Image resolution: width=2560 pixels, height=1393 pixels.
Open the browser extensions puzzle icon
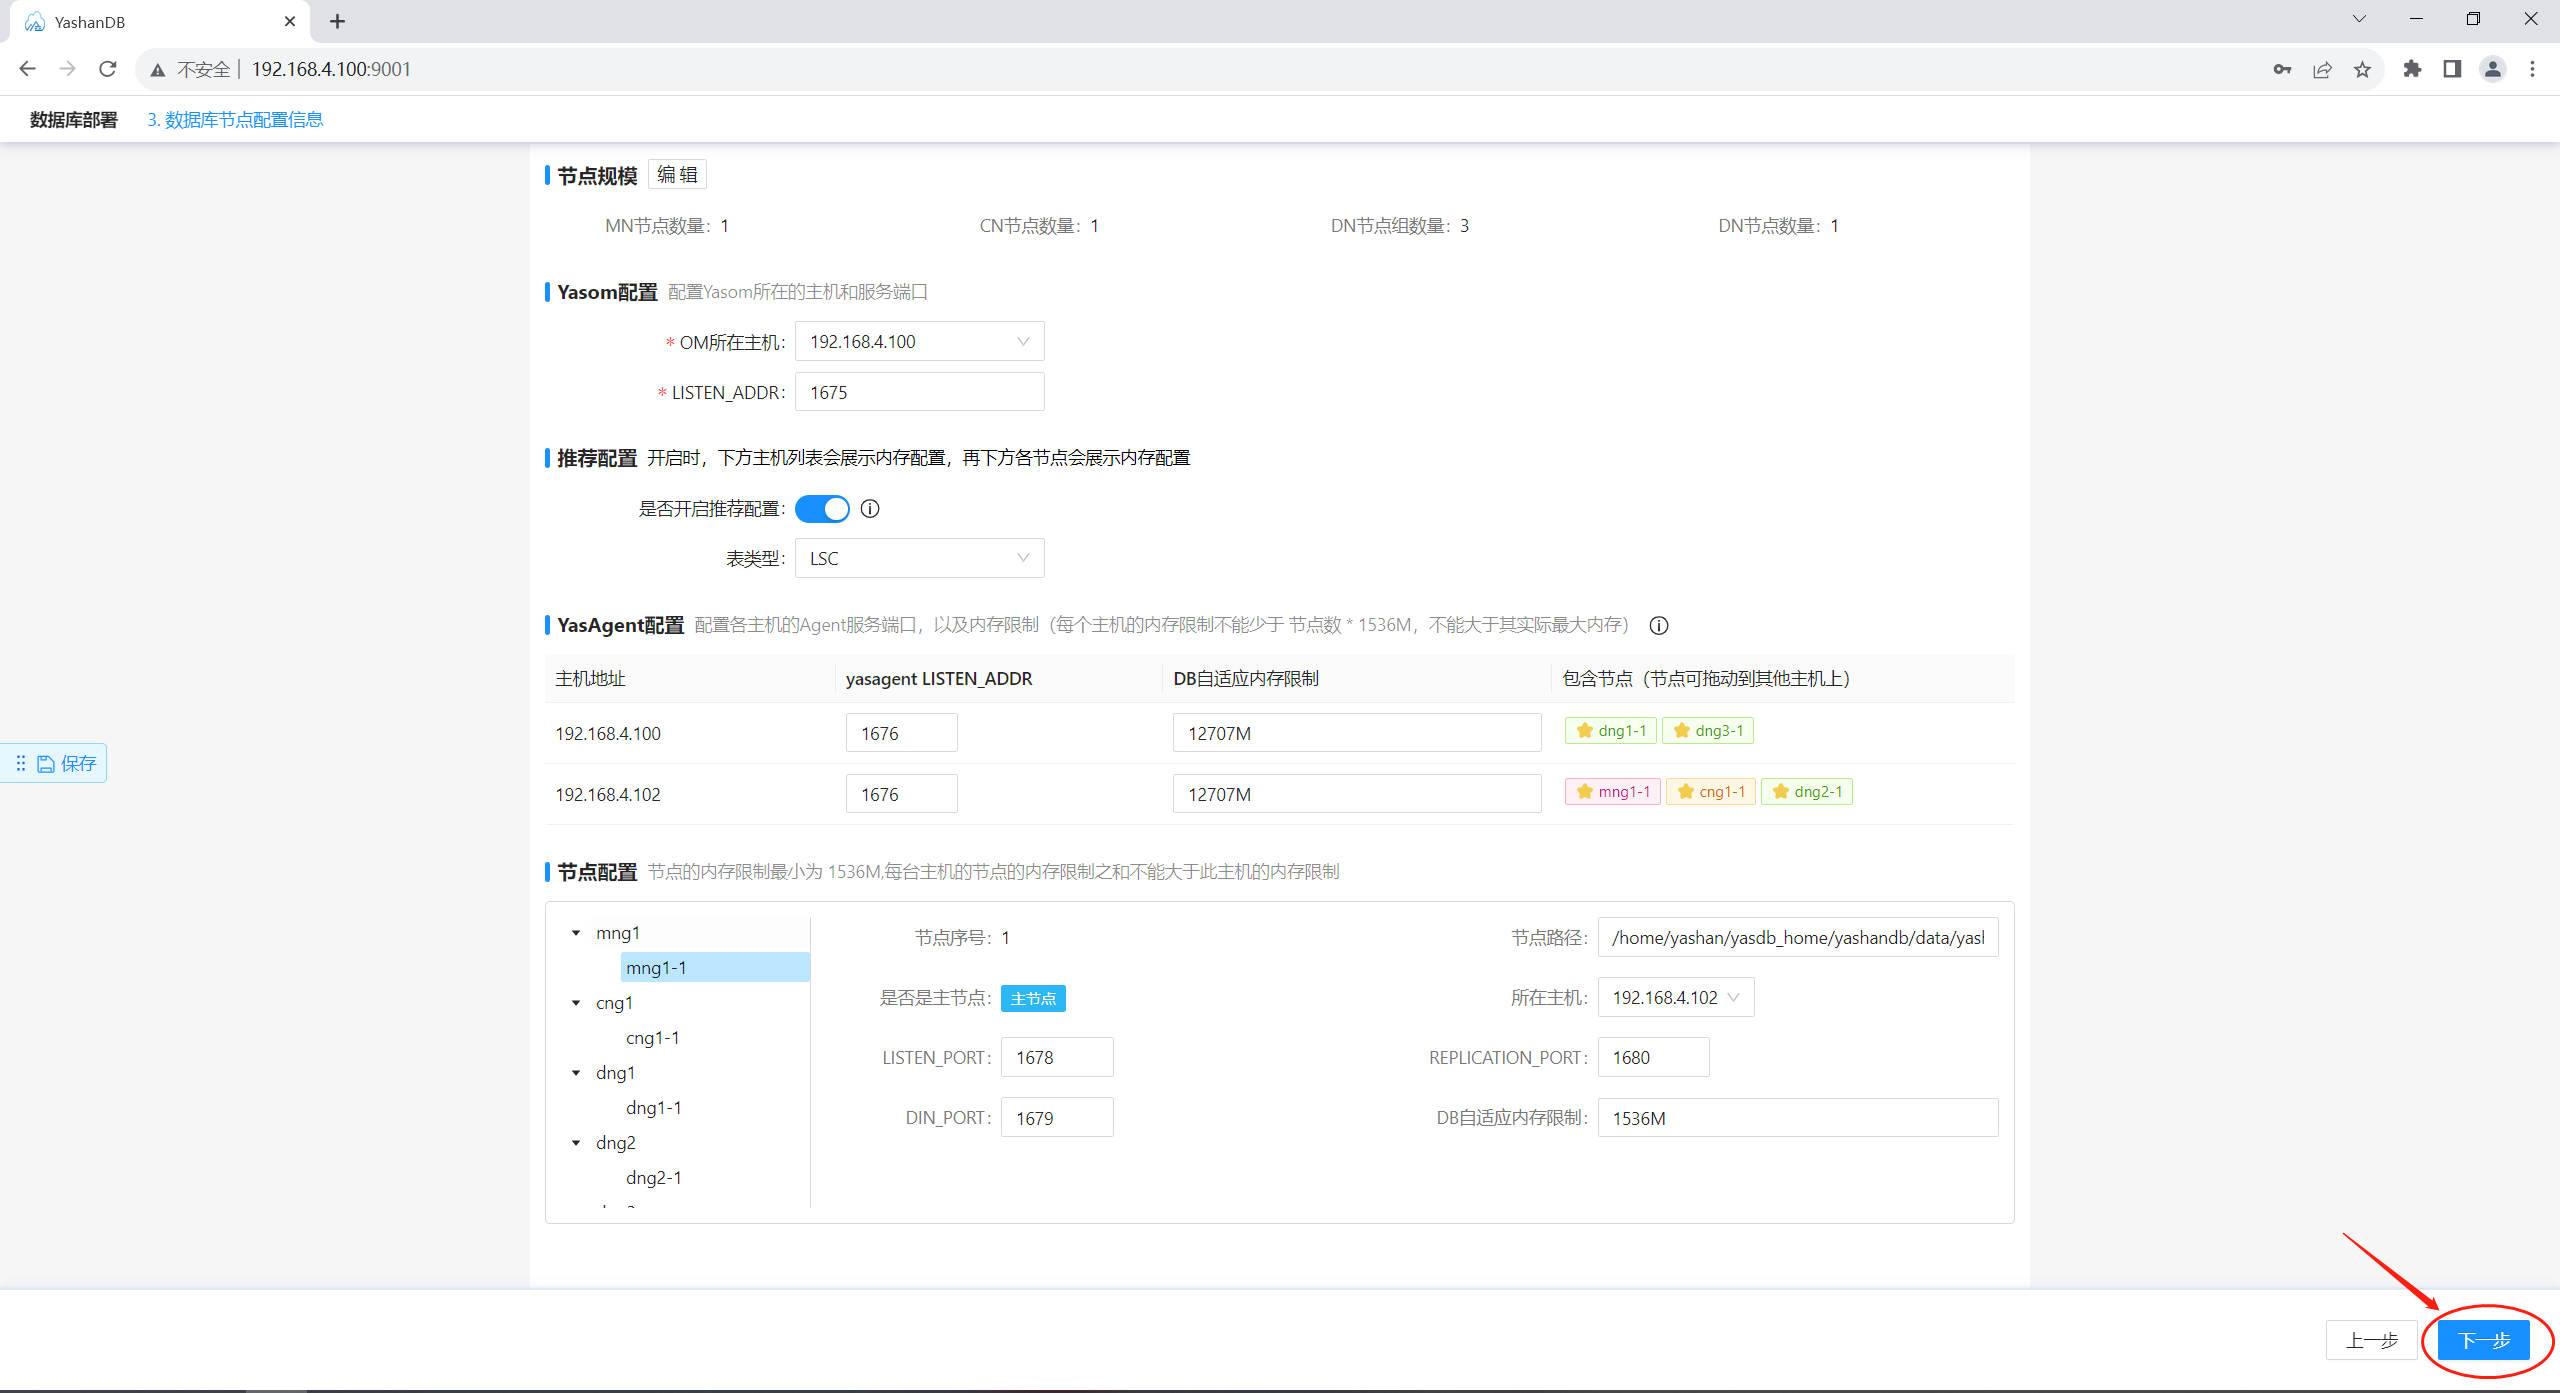click(x=2412, y=69)
